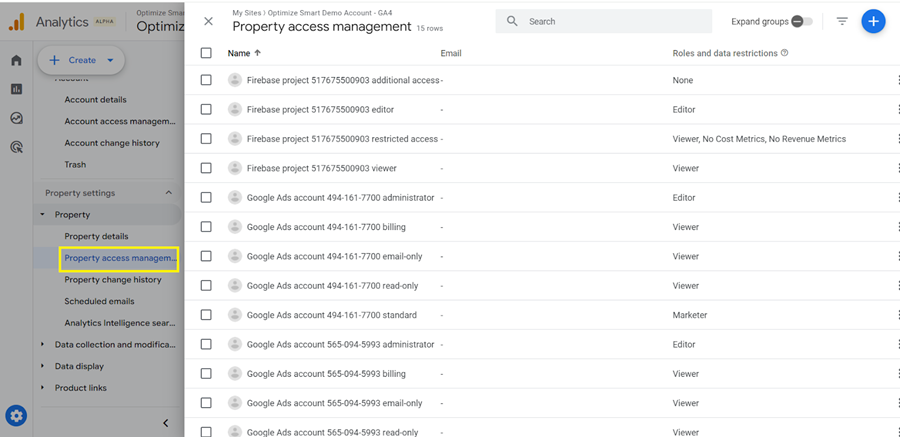
Task: Click the help icon beside Roles and data restrictions
Action: (x=785, y=53)
